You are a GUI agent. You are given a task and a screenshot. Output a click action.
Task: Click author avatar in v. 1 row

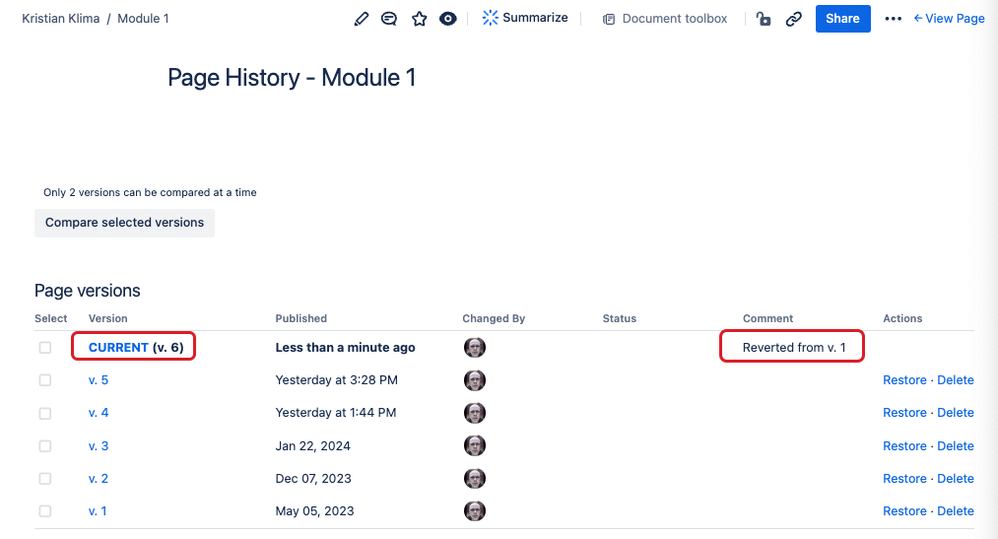pyautogui.click(x=474, y=511)
